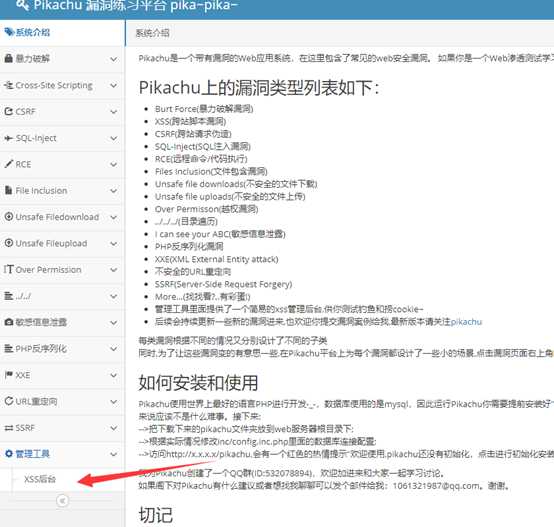Open Unsafe Filedownload menu label

[57, 217]
